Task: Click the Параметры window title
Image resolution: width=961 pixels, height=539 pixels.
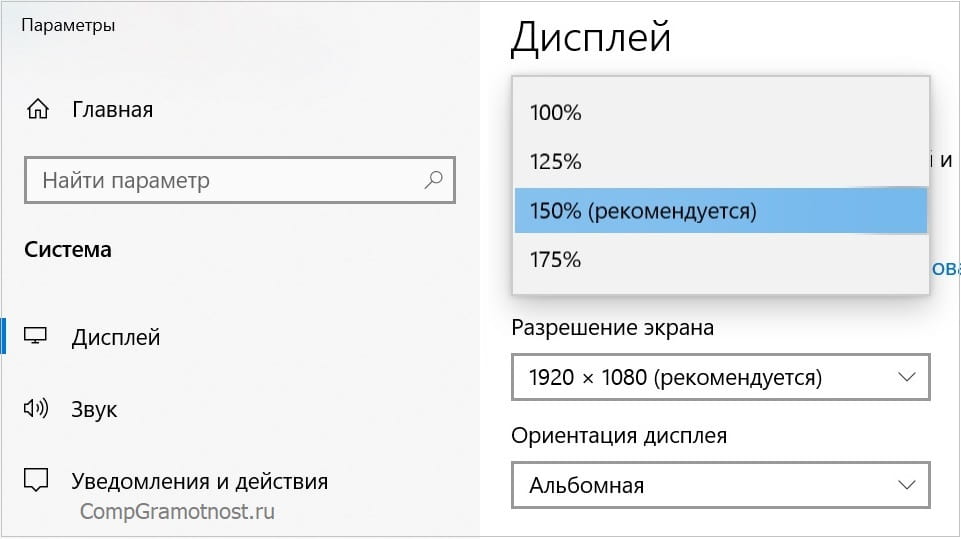Action: (67, 25)
